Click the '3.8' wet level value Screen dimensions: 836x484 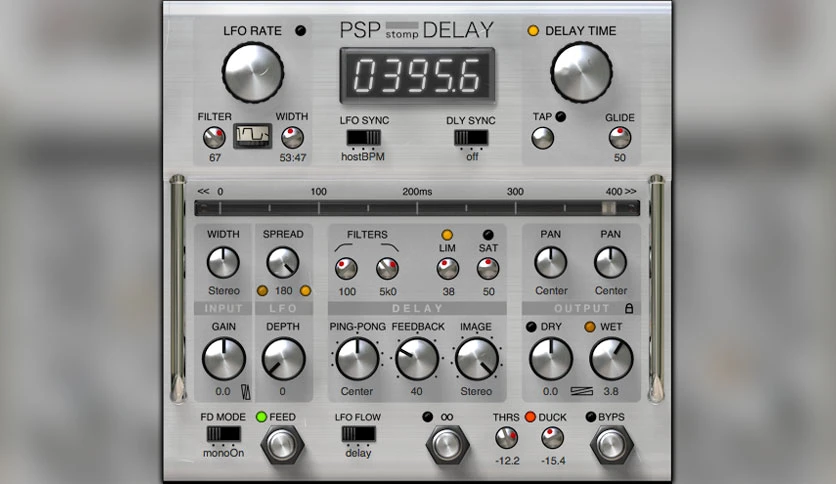(611, 392)
